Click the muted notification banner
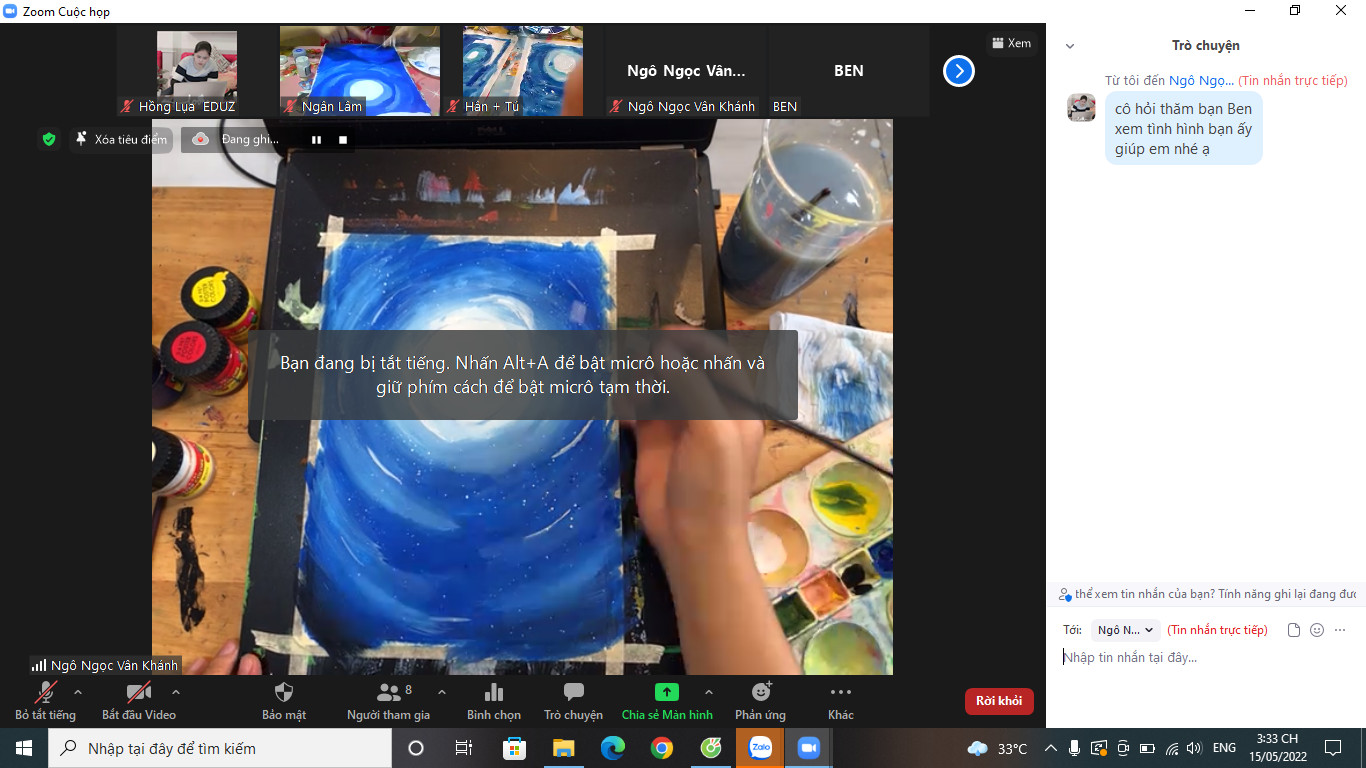This screenshot has width=1366, height=768. click(523, 375)
